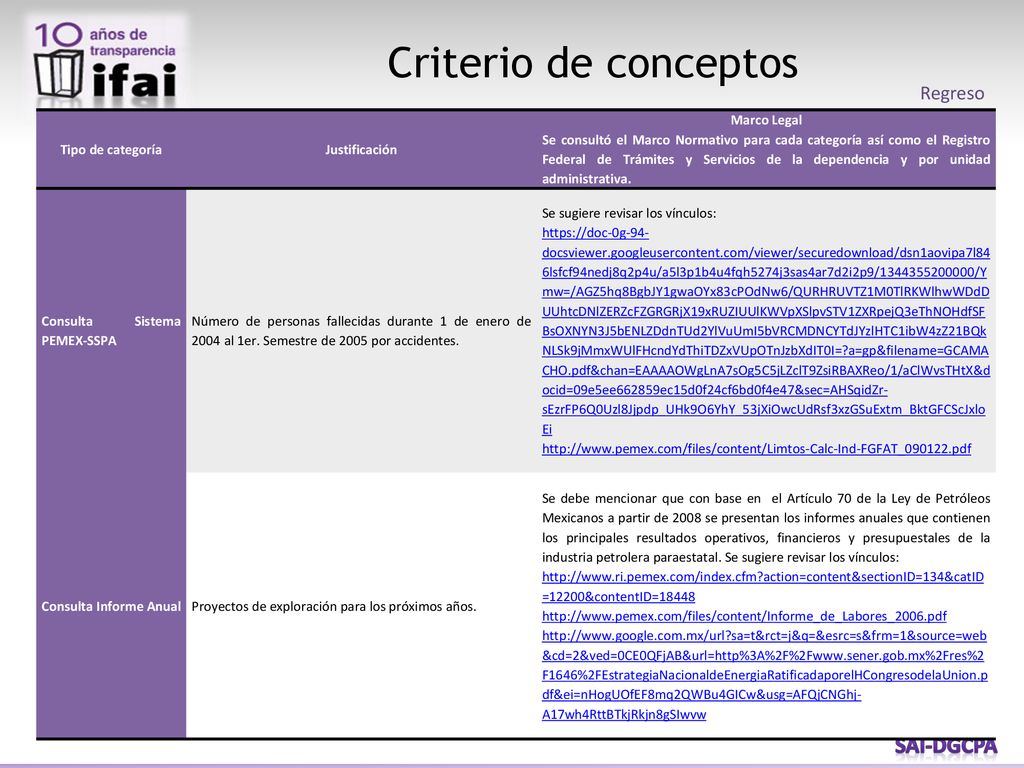Image resolution: width=1024 pixels, height=768 pixels.
Task: Open the Informe_de_Labores_2006.pdf link
Action: coord(744,616)
